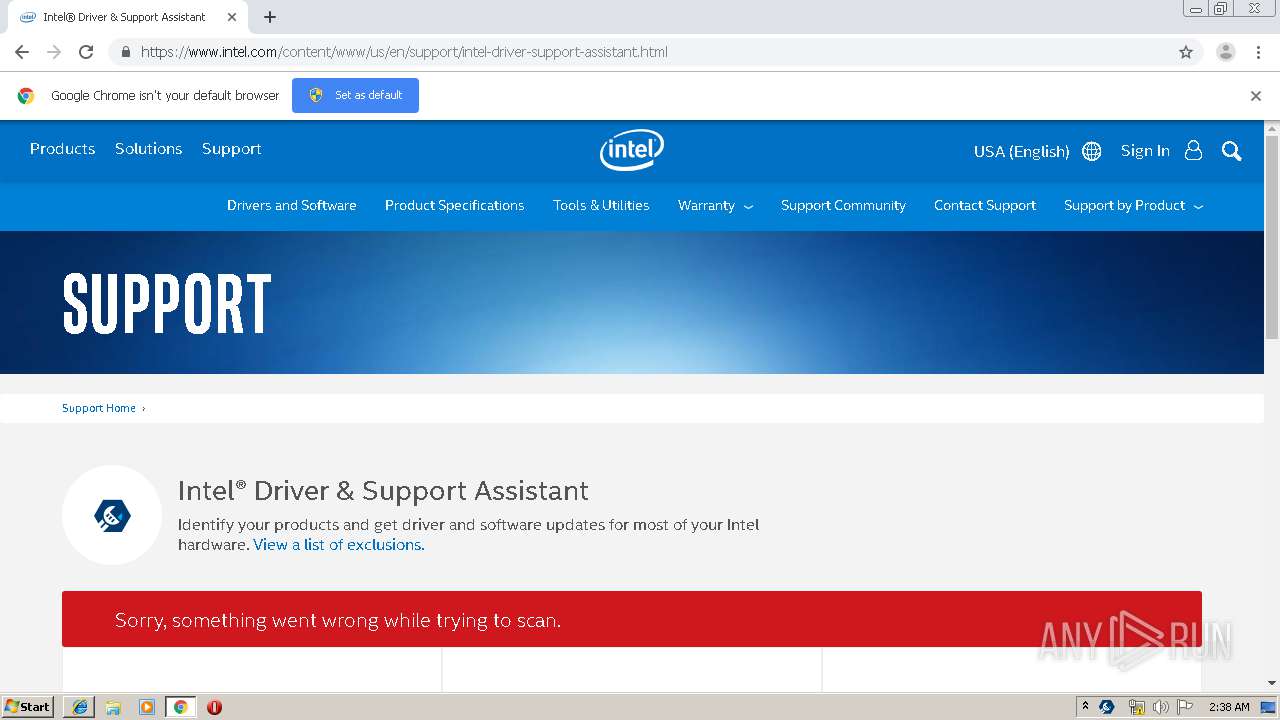This screenshot has height=720, width=1280.
Task: Go forward to the next page
Action: coord(54,52)
